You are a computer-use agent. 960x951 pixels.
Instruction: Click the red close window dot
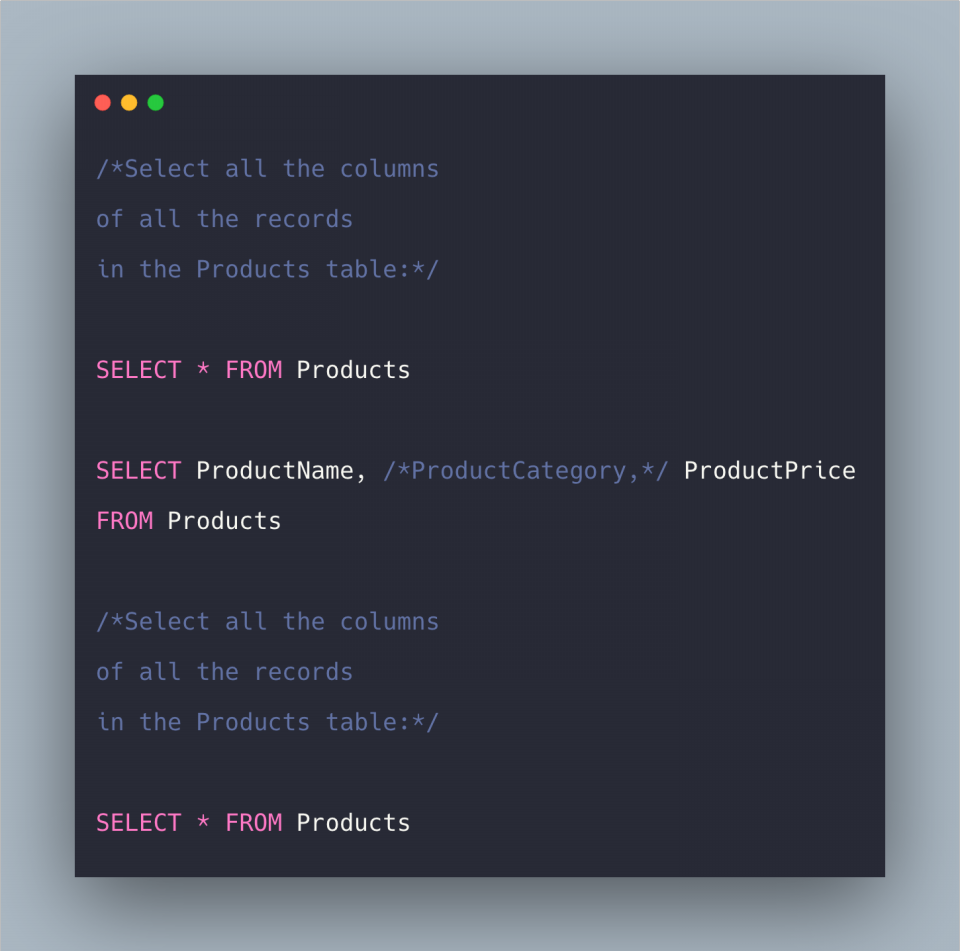tap(102, 103)
